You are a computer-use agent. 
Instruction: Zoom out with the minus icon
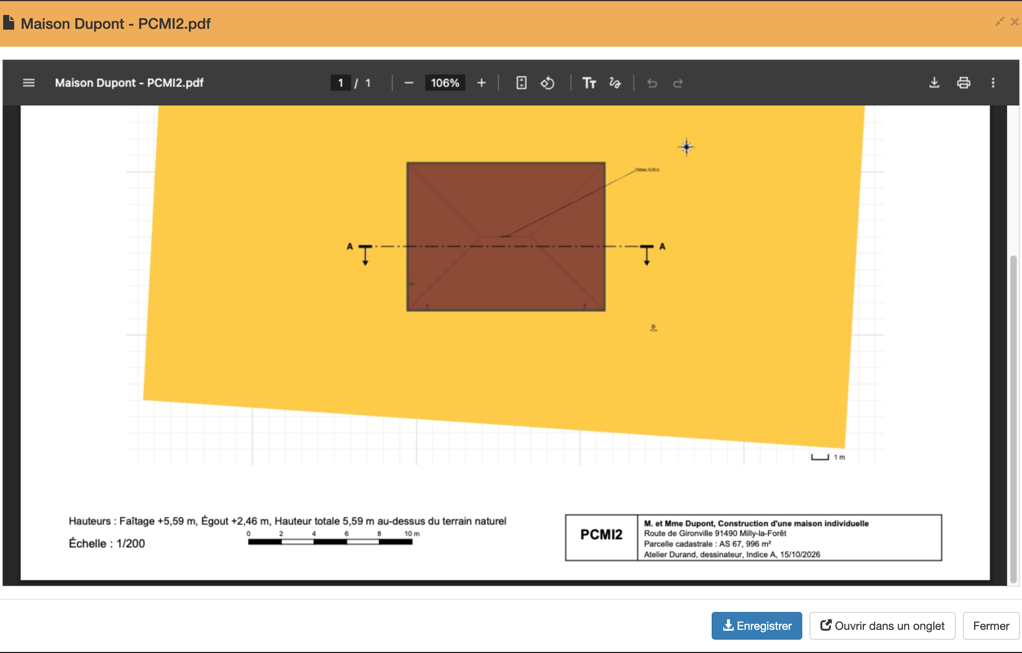click(x=409, y=83)
